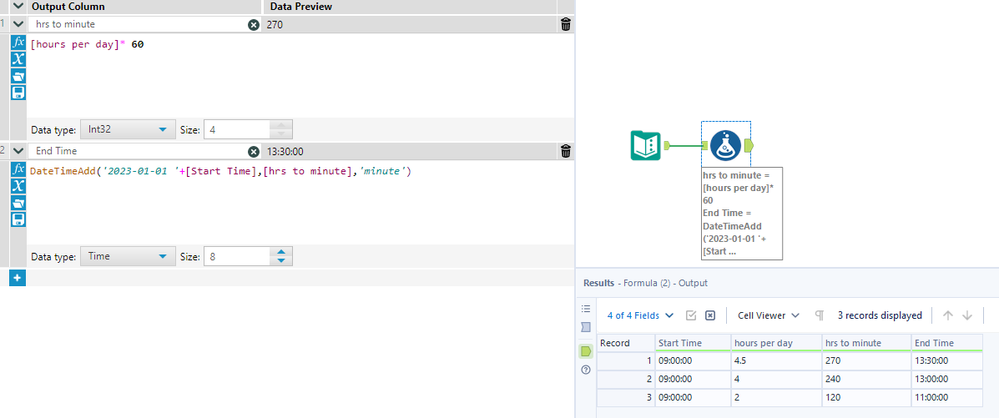Click the Size field showing 8
This screenshot has width=999, height=418.
236,257
